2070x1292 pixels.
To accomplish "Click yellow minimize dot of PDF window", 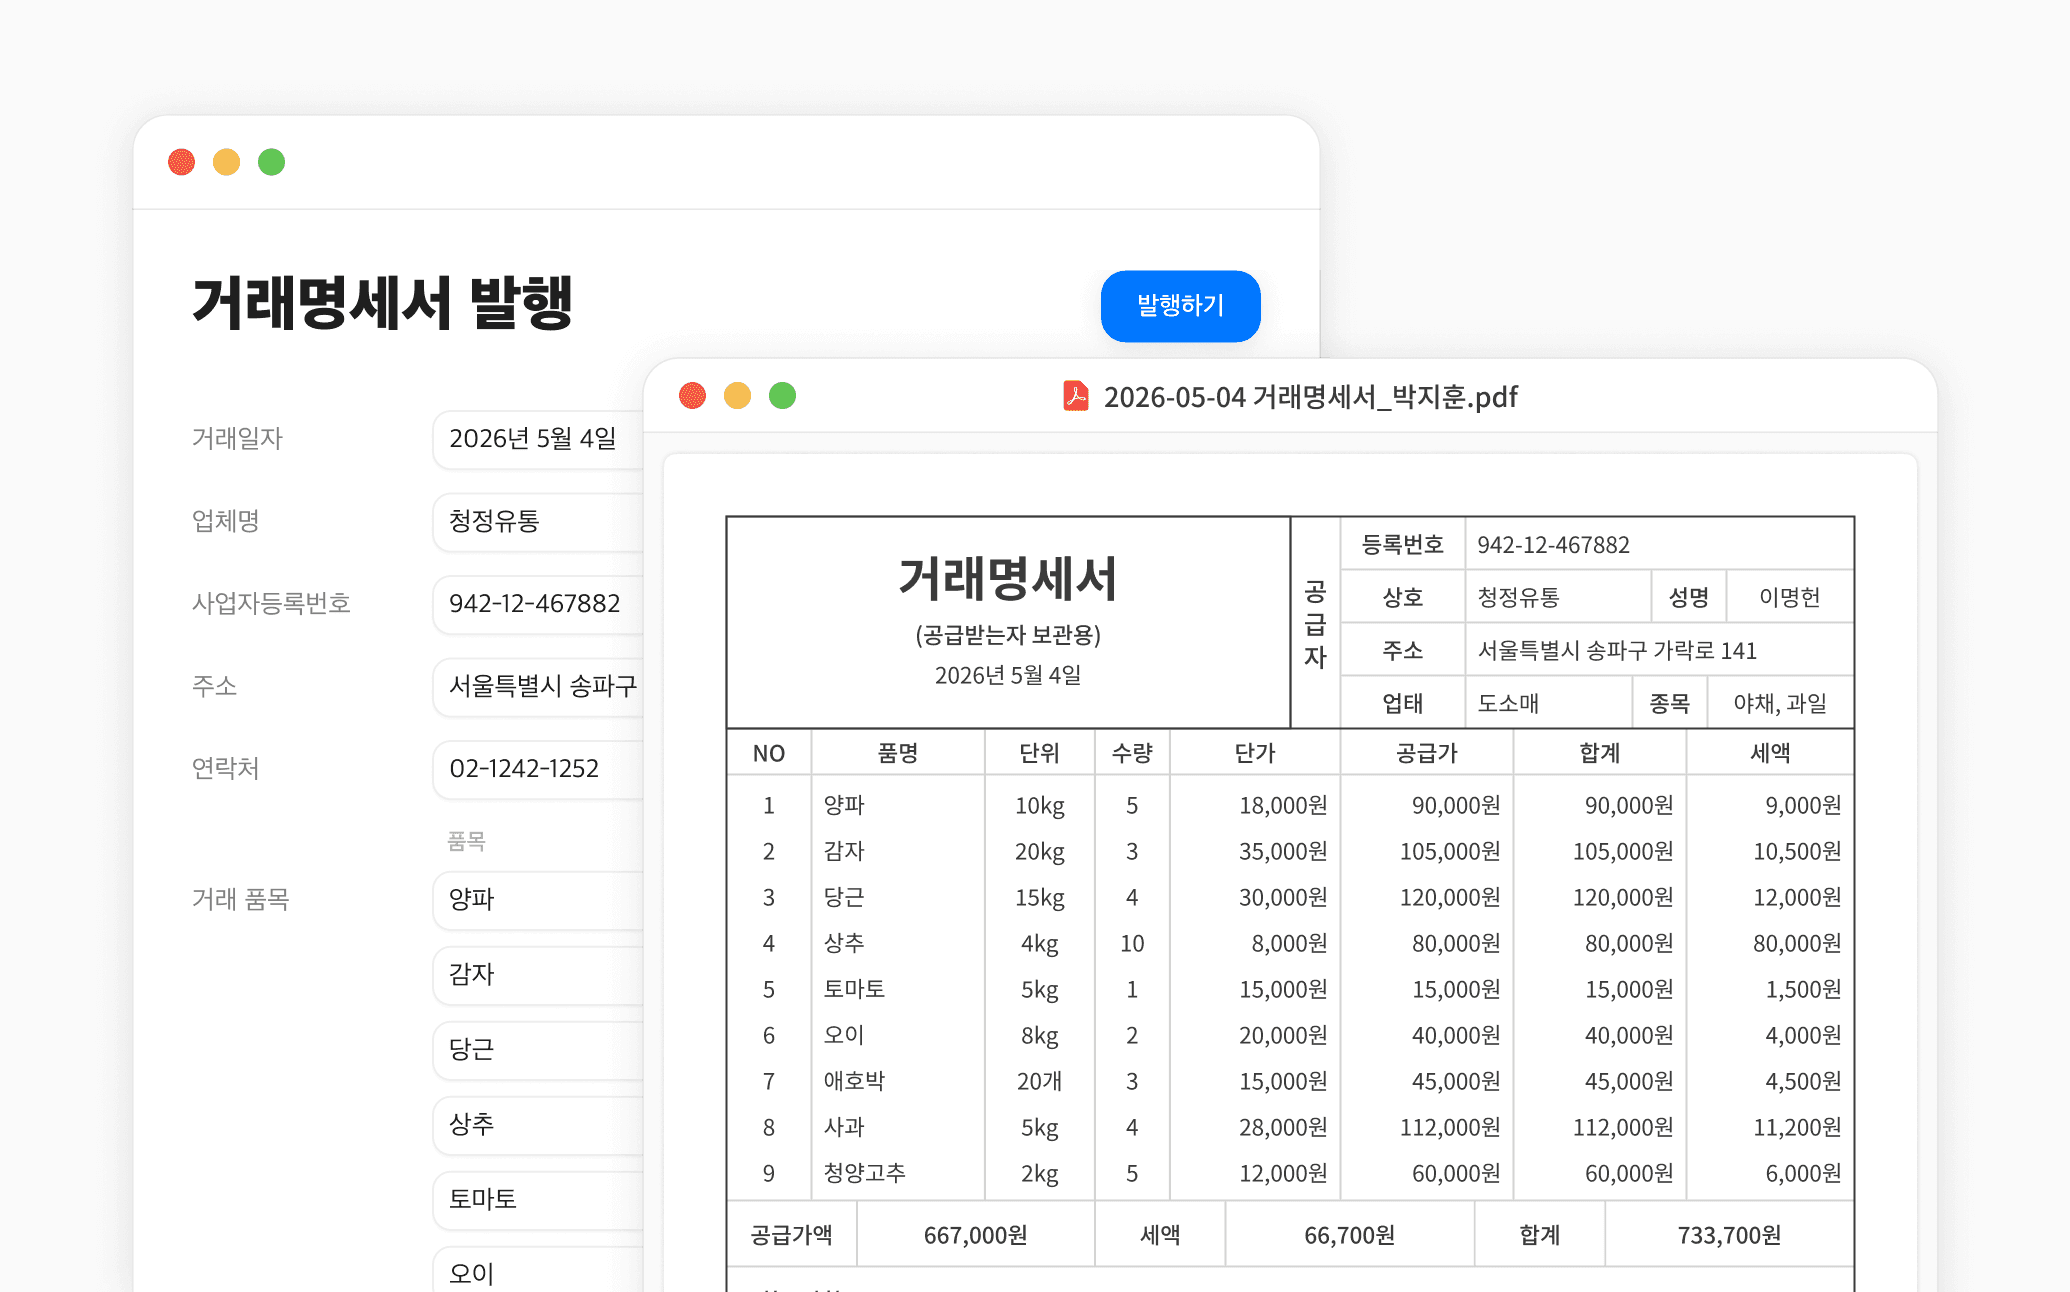I will point(737,396).
